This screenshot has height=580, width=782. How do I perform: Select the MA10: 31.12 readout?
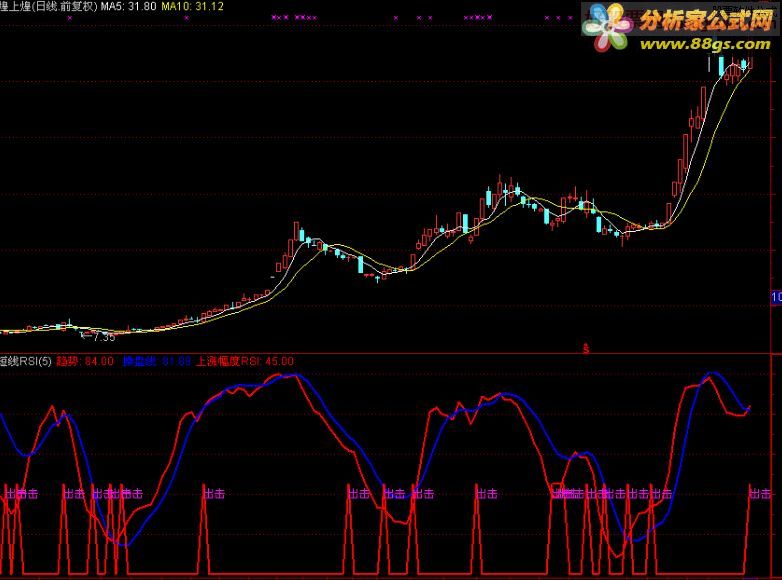[193, 6]
